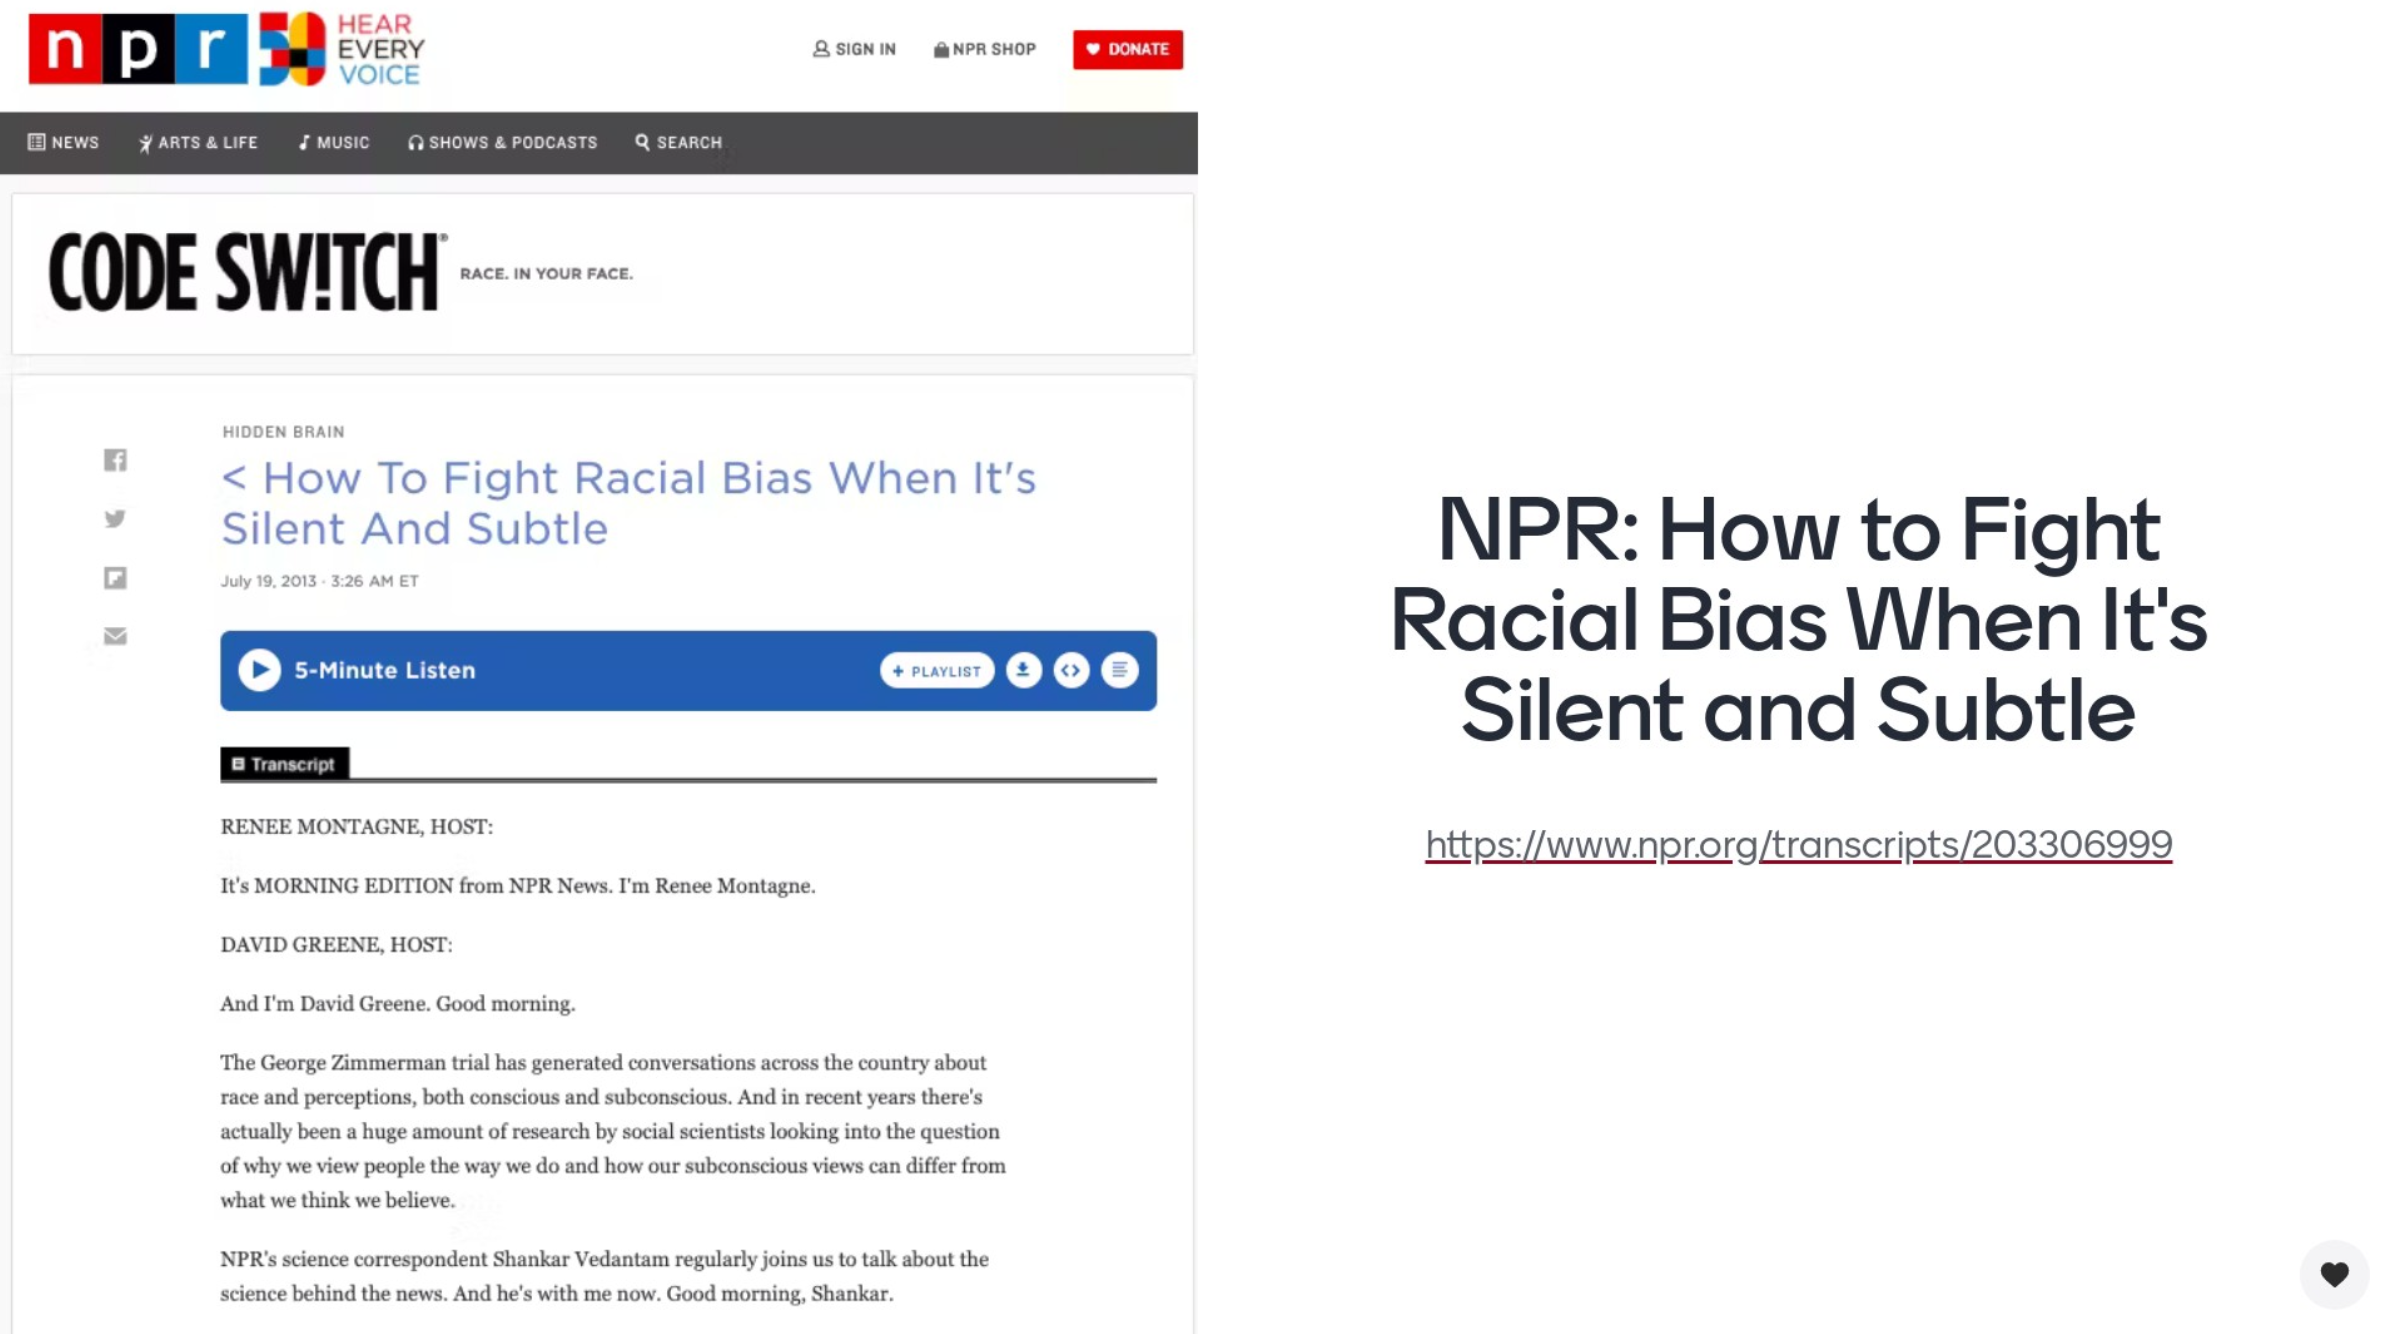Open the News menu

tap(64, 143)
